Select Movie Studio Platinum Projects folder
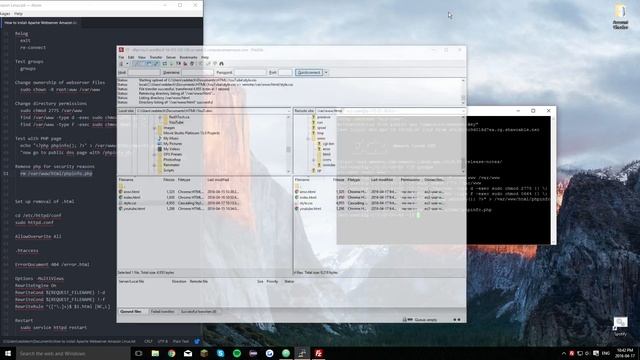 coord(191,133)
